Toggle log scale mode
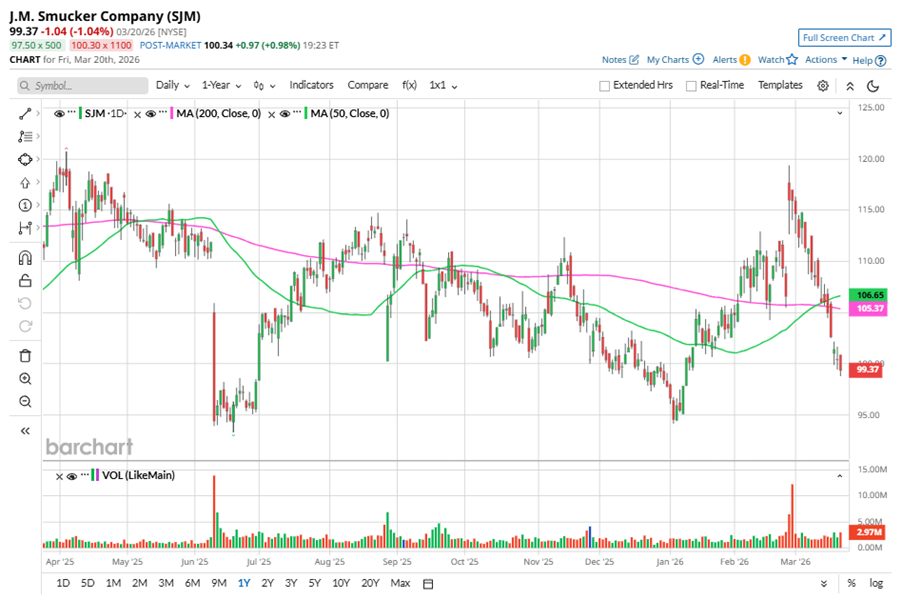Screen dimensions: 902x600 (x=876, y=583)
